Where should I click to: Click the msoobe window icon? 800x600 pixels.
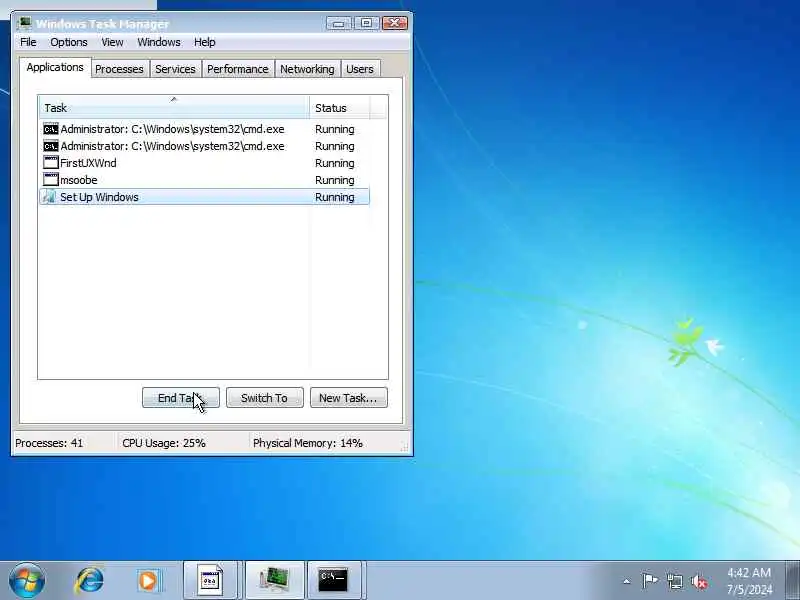point(51,180)
